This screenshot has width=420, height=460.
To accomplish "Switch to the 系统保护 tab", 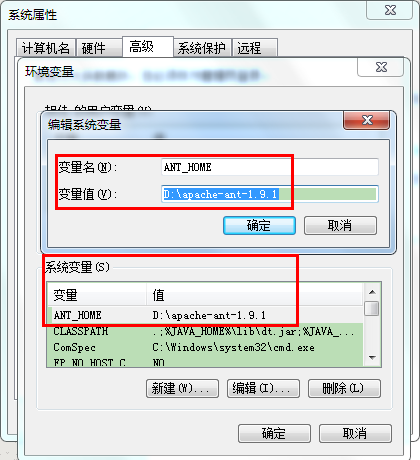I will click(x=202, y=48).
